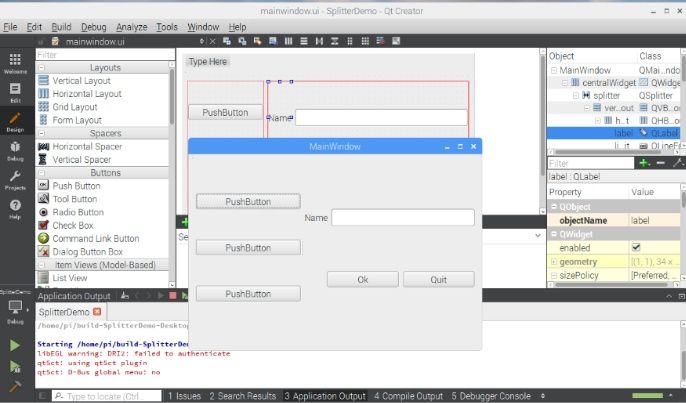
Task: Open the Build menu
Action: pyautogui.click(x=61, y=27)
